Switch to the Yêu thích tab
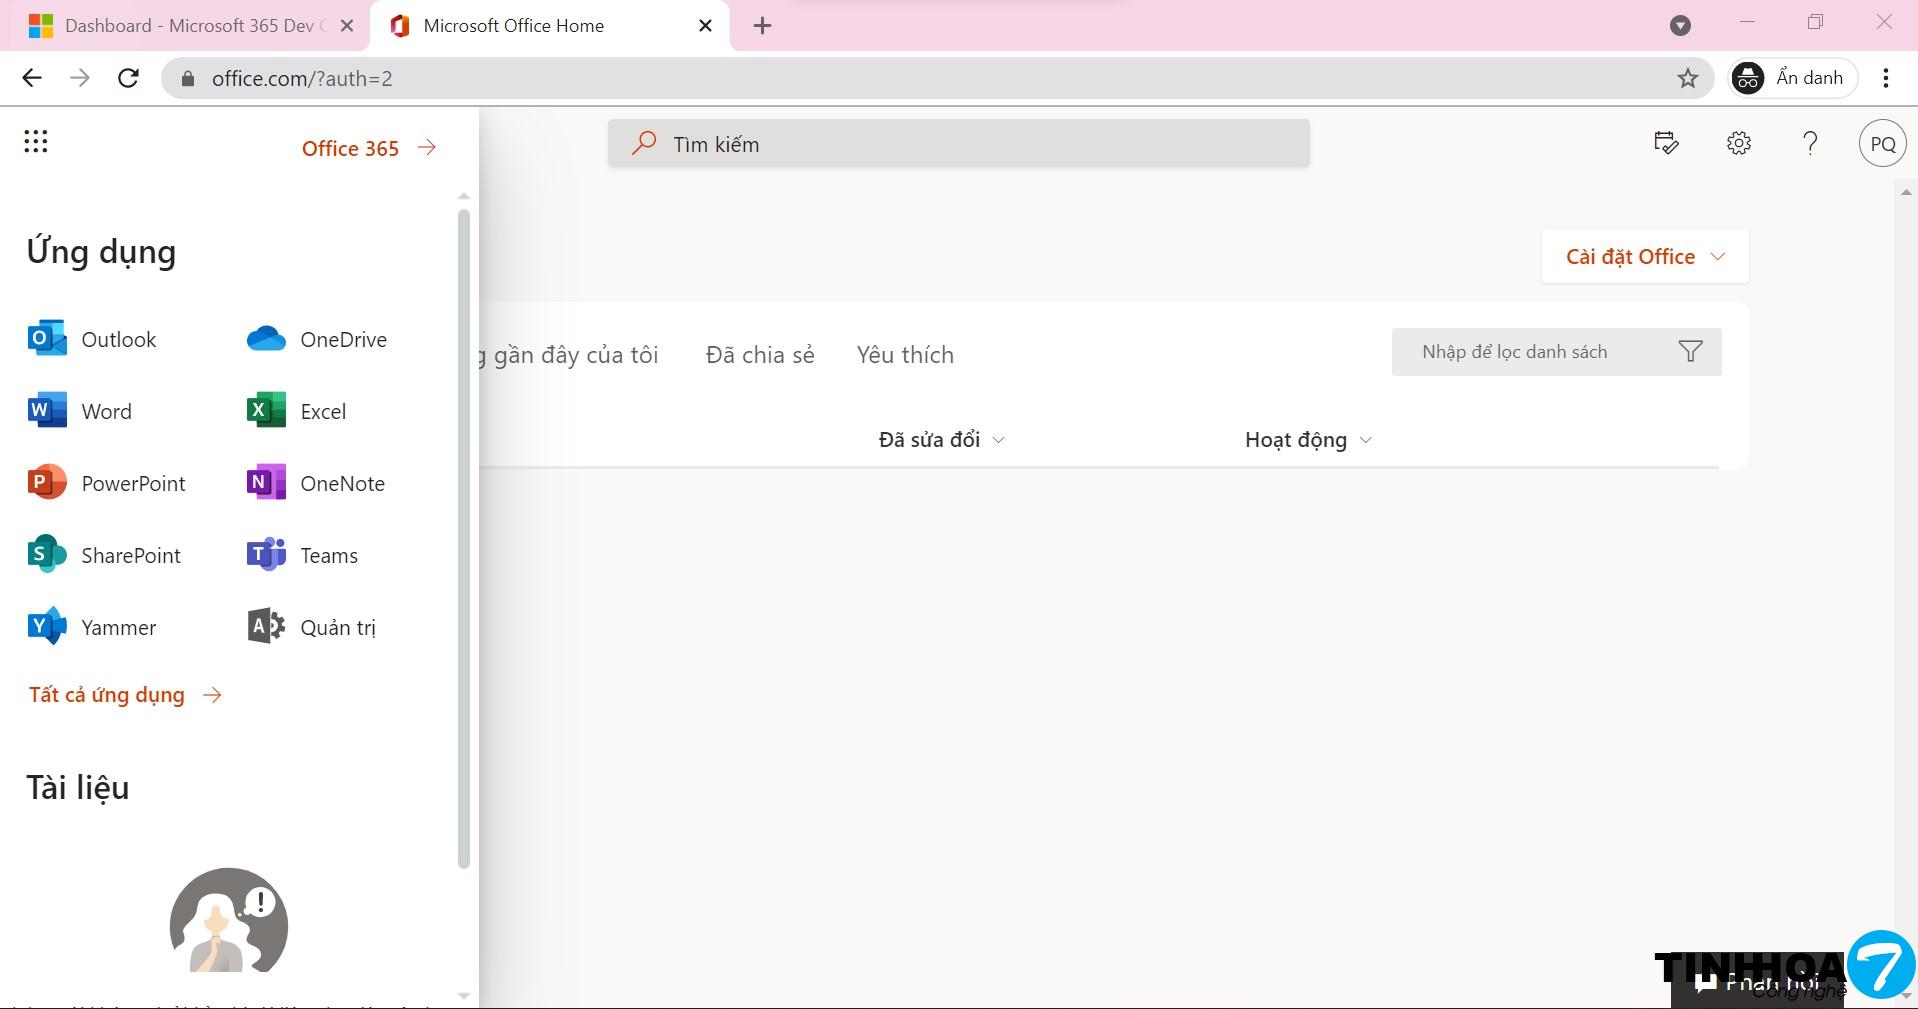Screen dimensions: 1918x1009 pyautogui.click(x=904, y=355)
